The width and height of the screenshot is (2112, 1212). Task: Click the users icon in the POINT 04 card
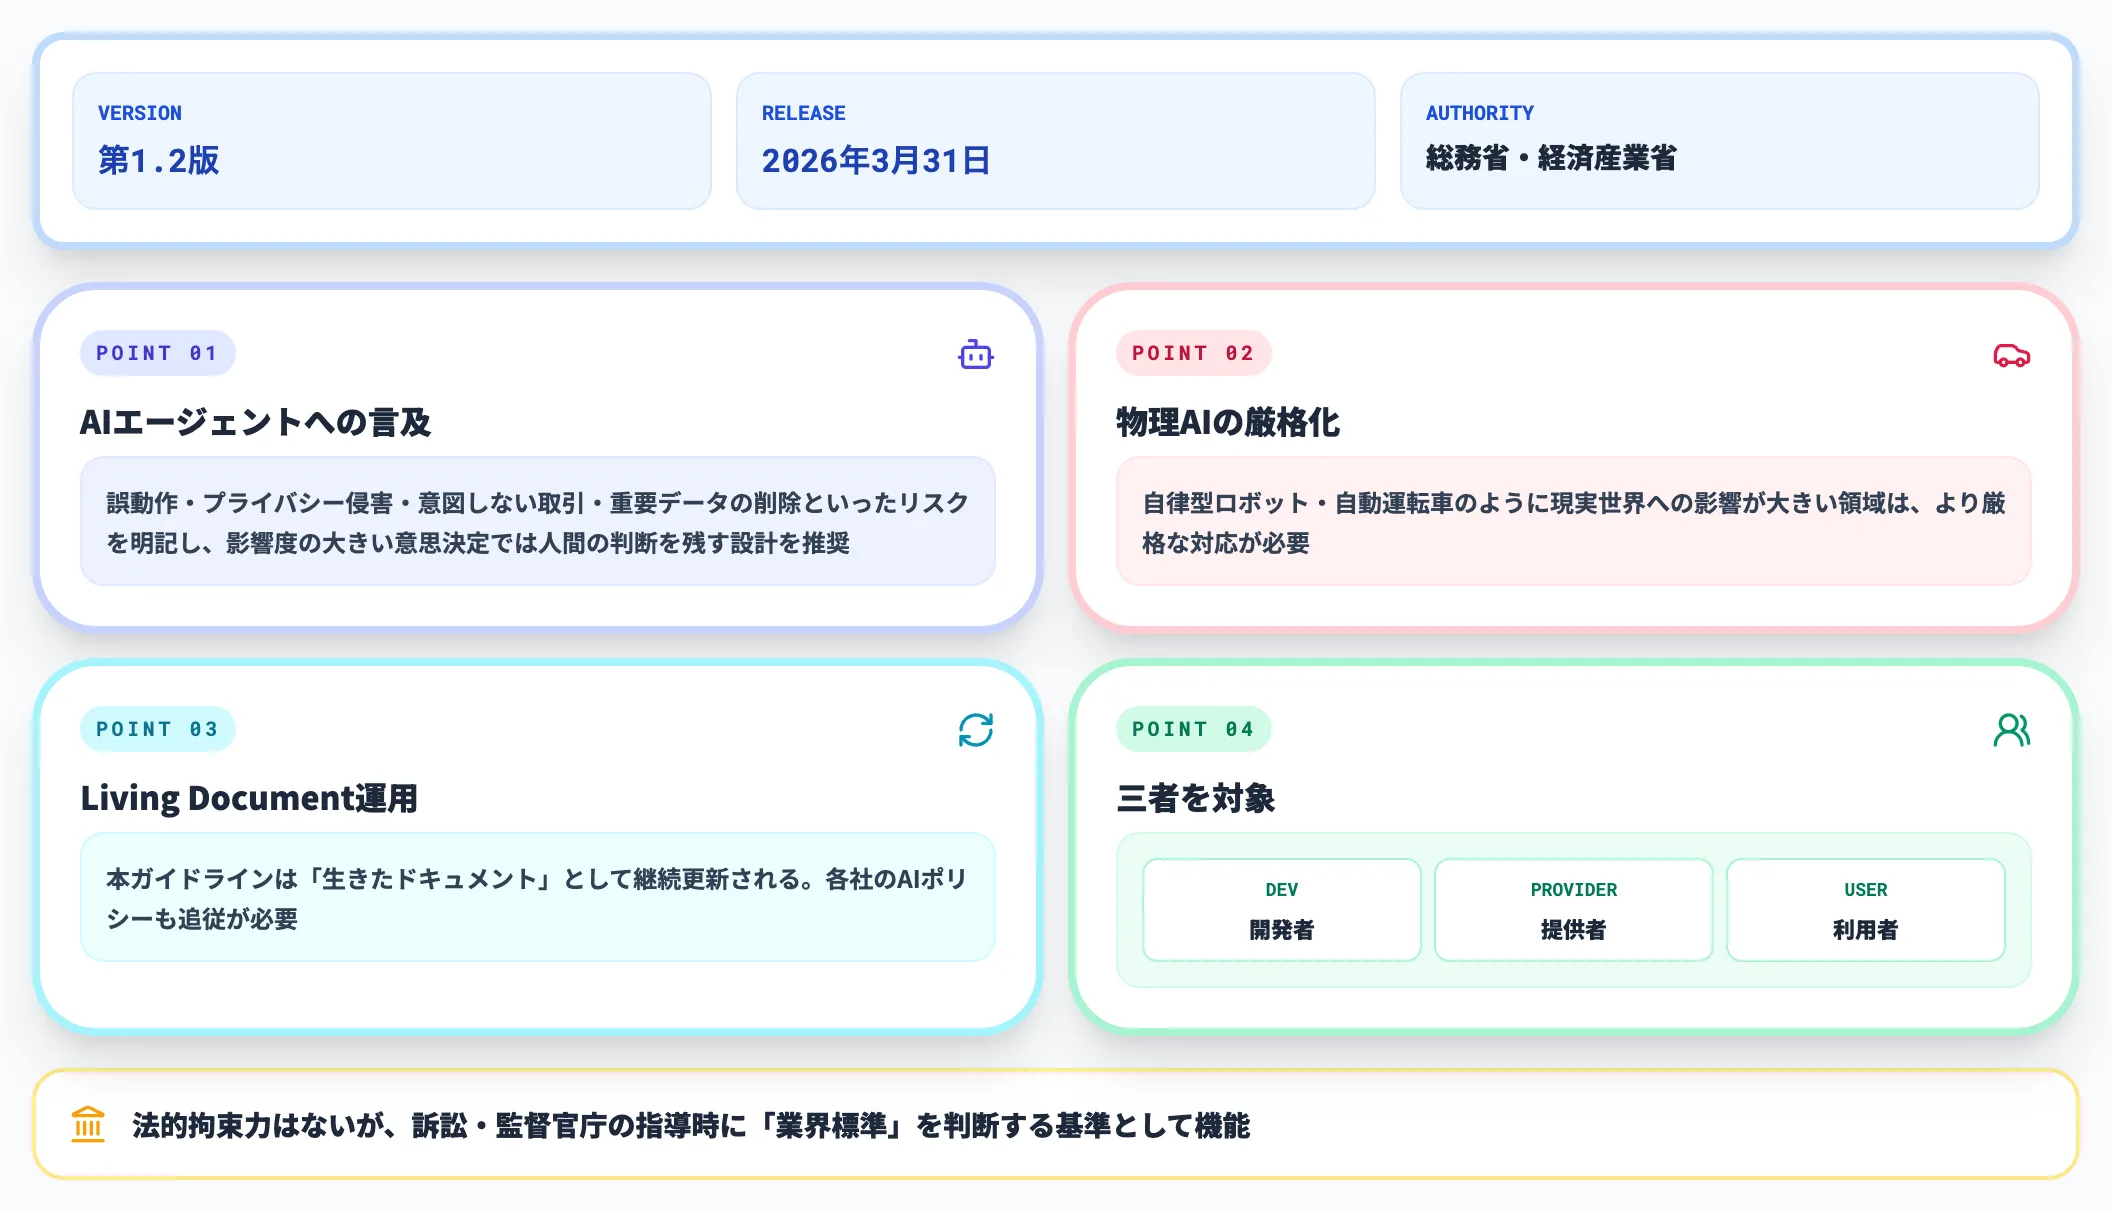(x=2011, y=730)
